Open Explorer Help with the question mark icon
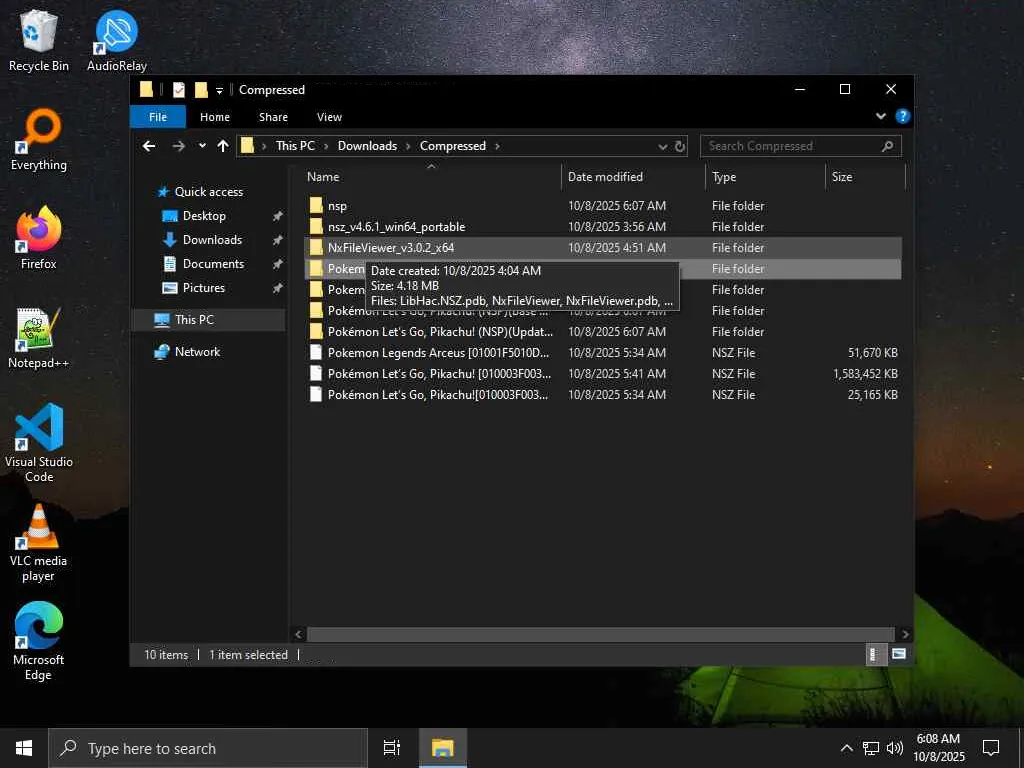The image size is (1024, 768). (903, 116)
